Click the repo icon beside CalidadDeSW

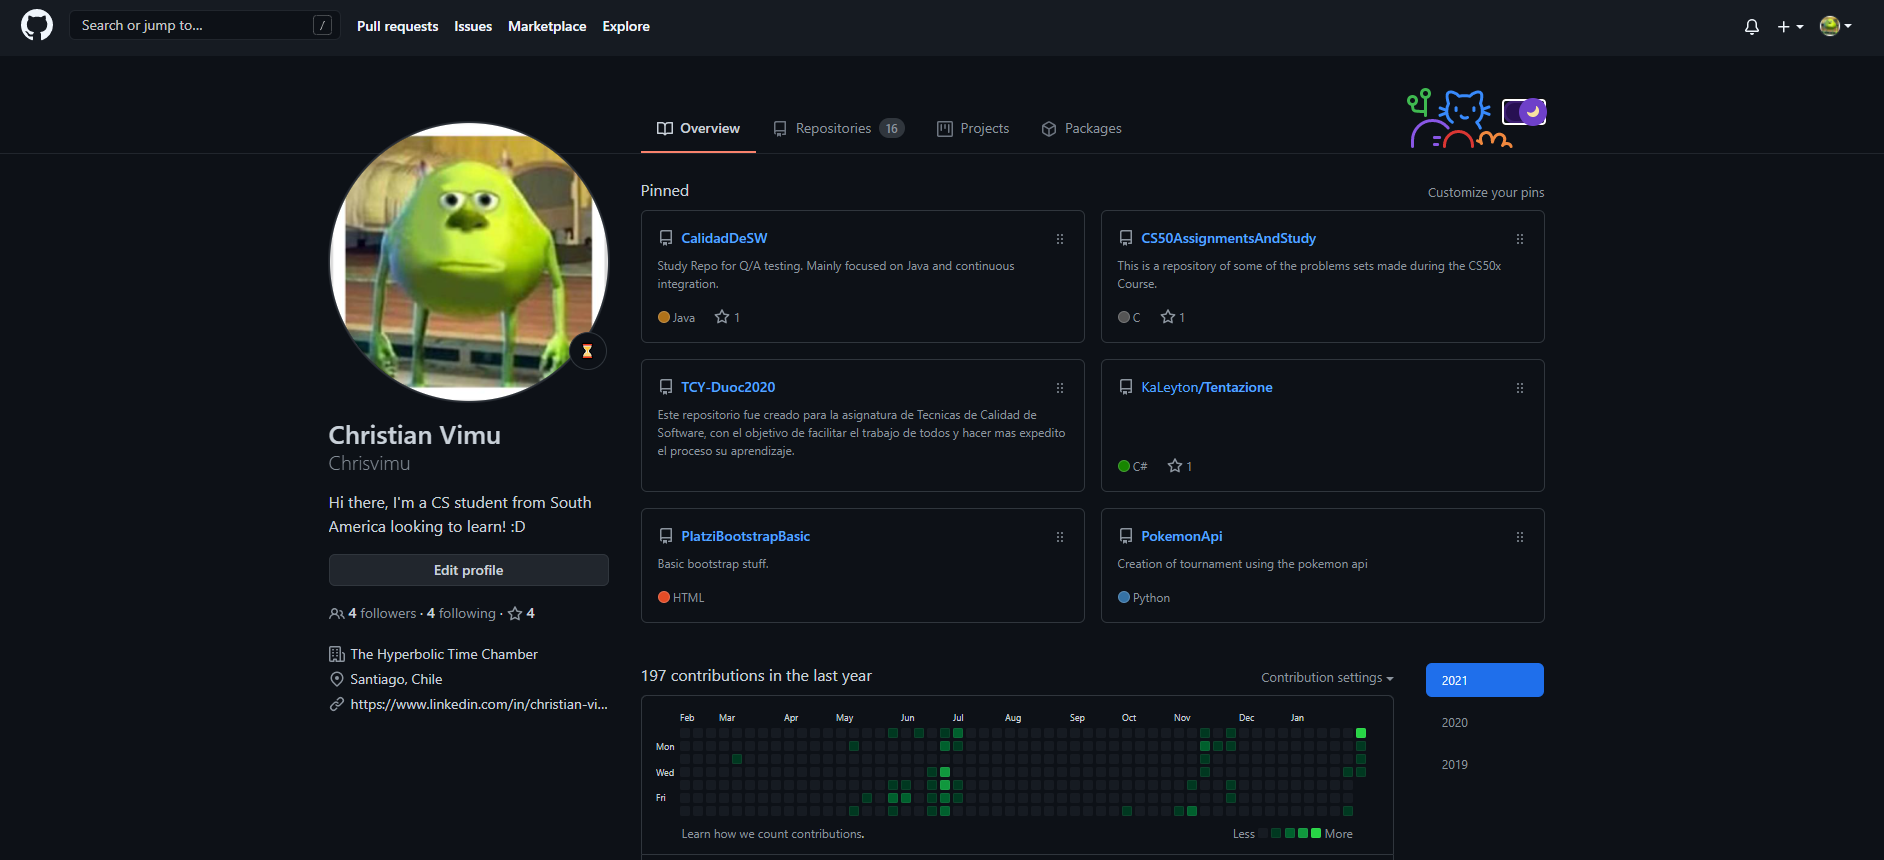666,238
